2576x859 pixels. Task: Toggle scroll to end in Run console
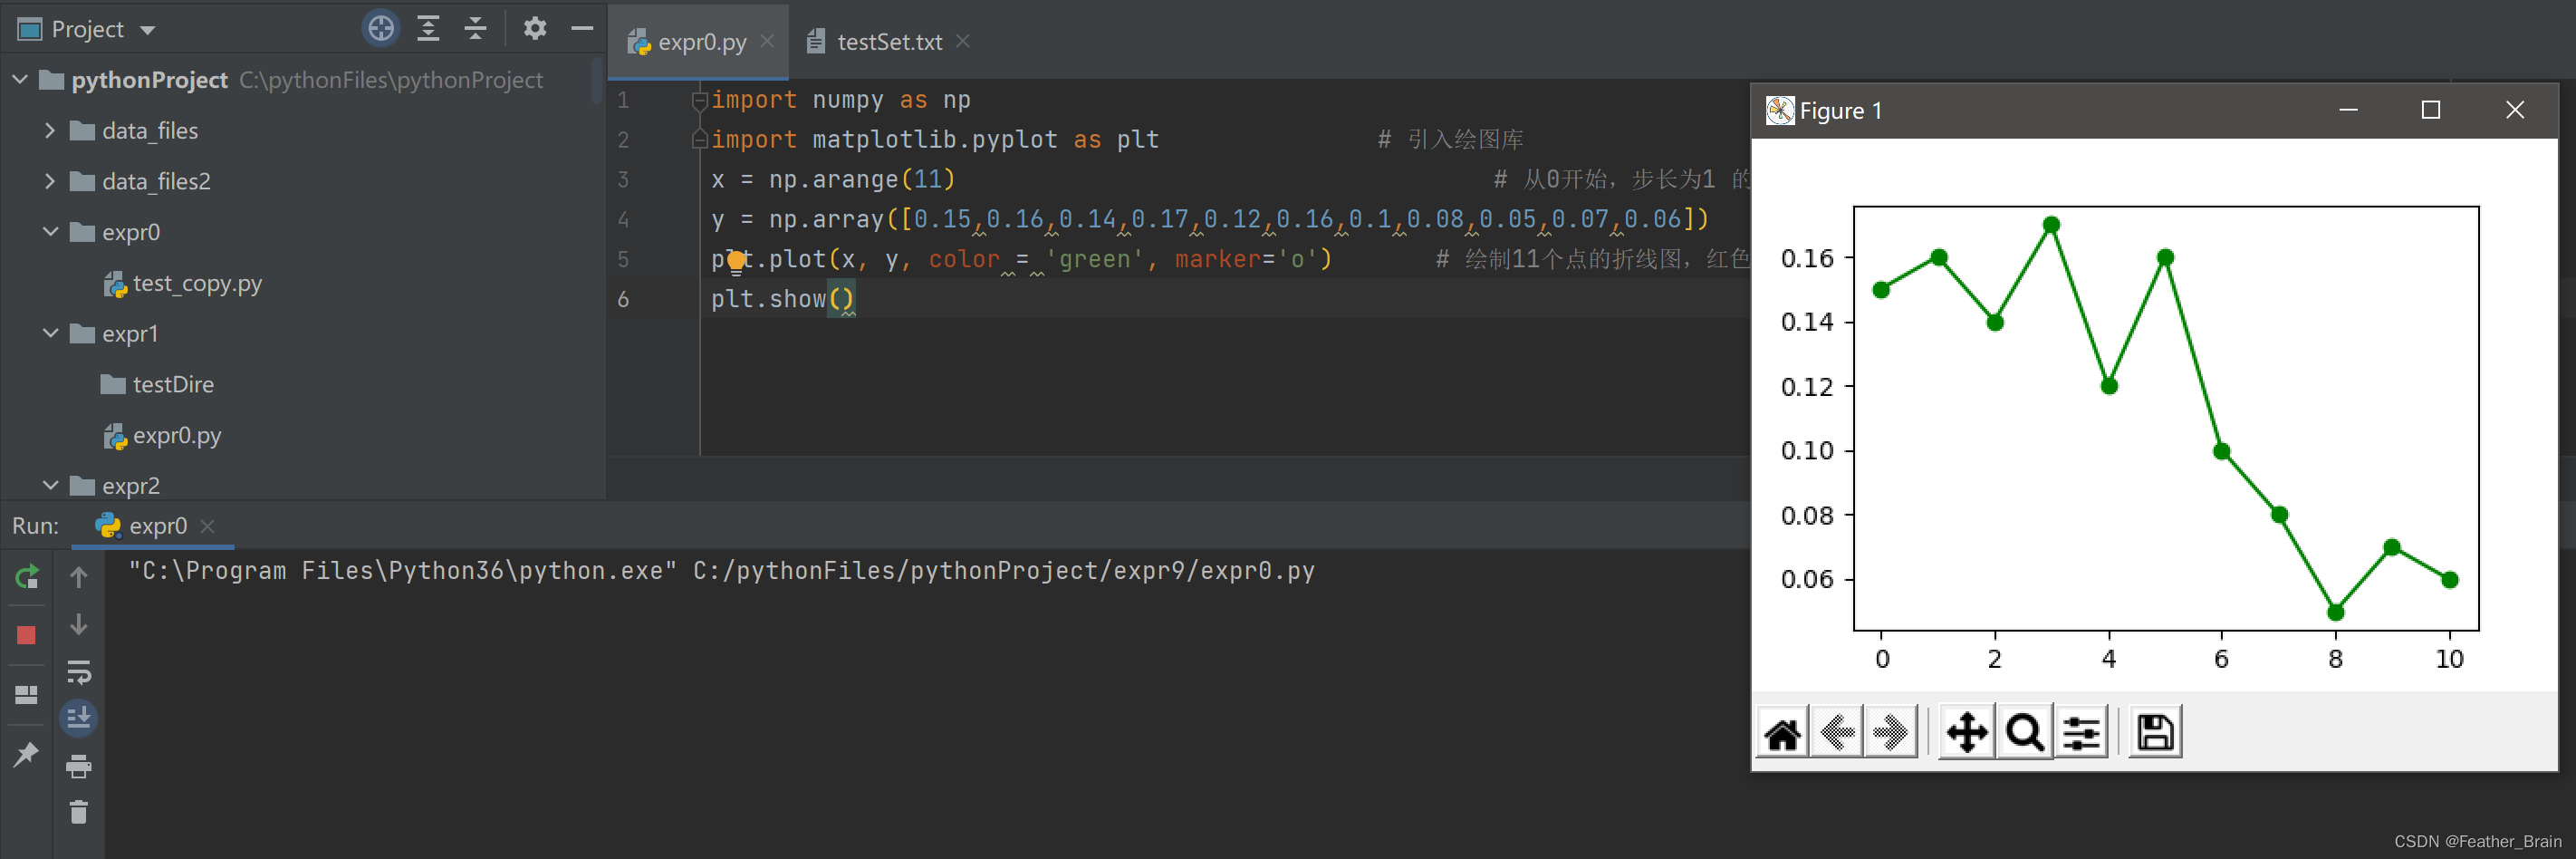click(78, 718)
